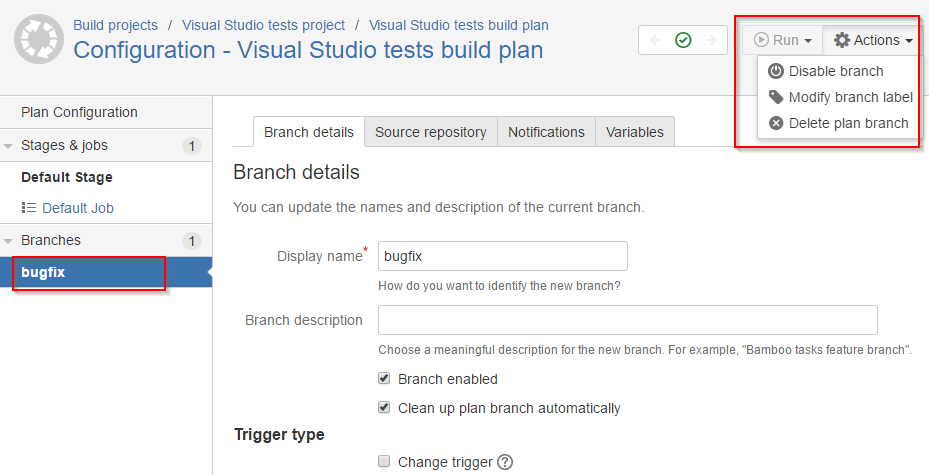Open the Notifications tab
929x475 pixels.
pos(546,131)
